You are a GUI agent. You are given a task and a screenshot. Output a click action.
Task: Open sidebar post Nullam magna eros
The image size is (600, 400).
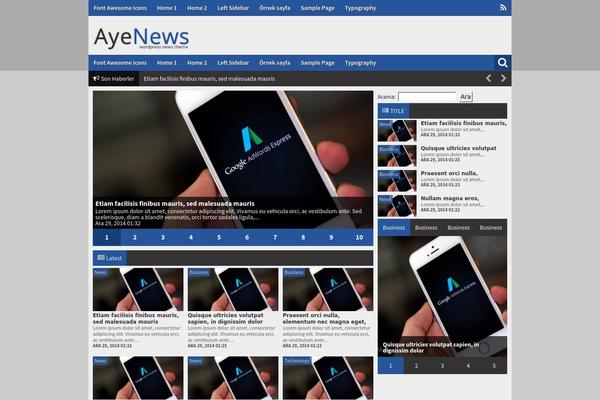click(x=450, y=198)
